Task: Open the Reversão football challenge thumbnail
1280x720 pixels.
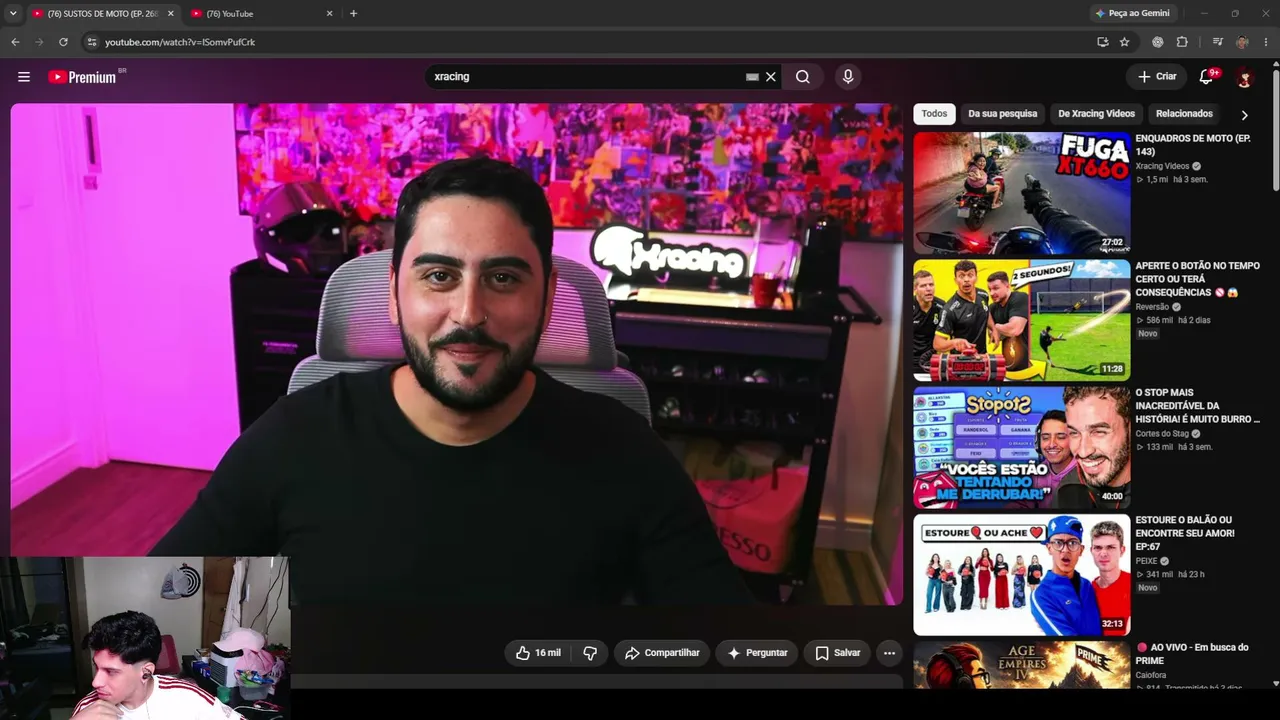Action: (1022, 320)
